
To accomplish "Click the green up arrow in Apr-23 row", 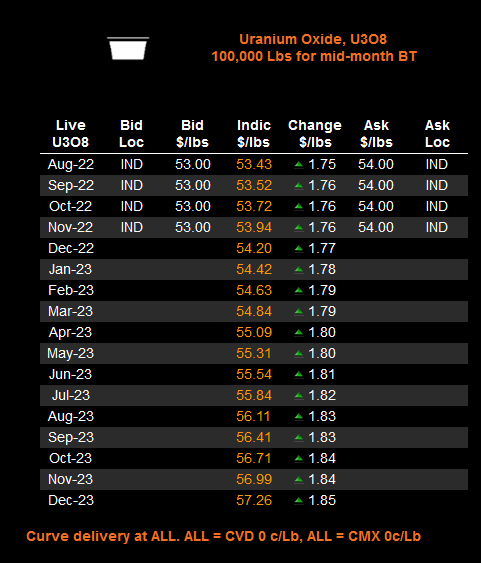I will (x=299, y=333).
